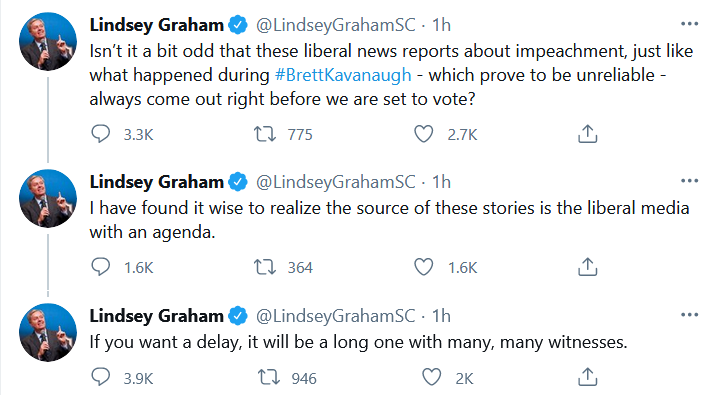The image size is (717, 395).
Task: Retweet the tweet with 775 retweets
Action: [x=265, y=134]
